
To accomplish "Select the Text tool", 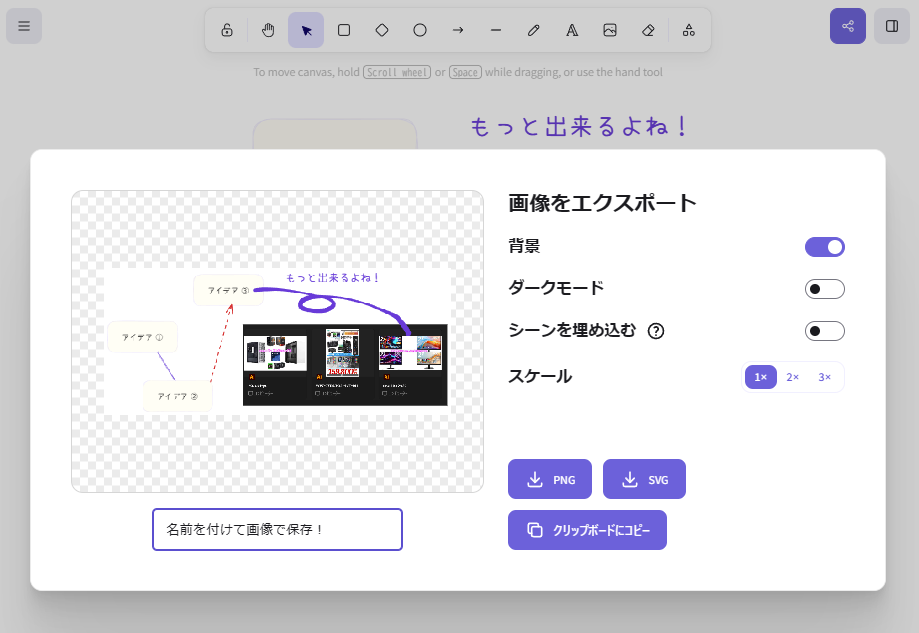I will pyautogui.click(x=572, y=30).
